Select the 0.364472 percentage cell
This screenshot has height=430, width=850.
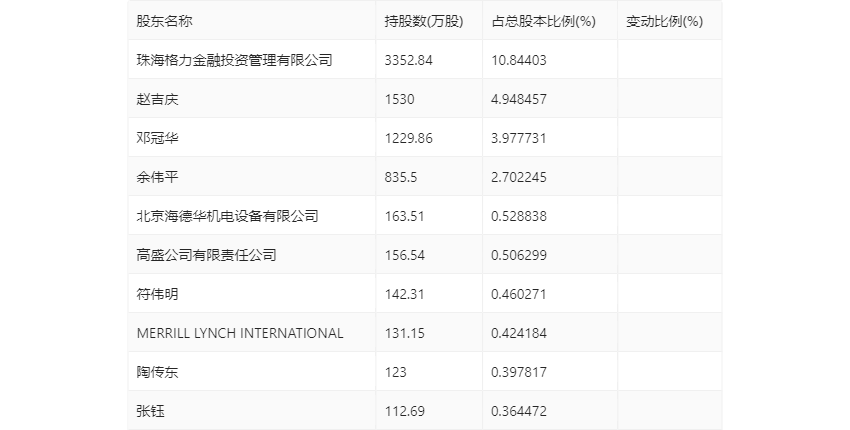click(x=519, y=411)
